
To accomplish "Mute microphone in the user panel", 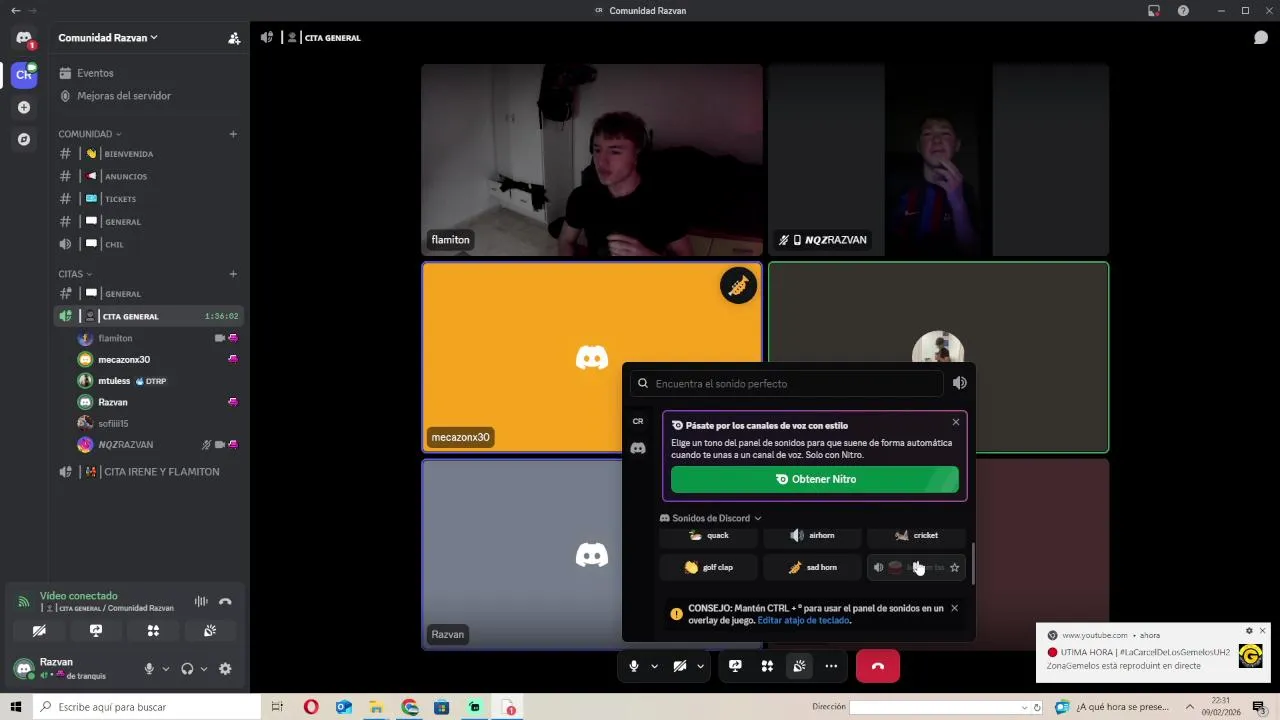I will [149, 669].
